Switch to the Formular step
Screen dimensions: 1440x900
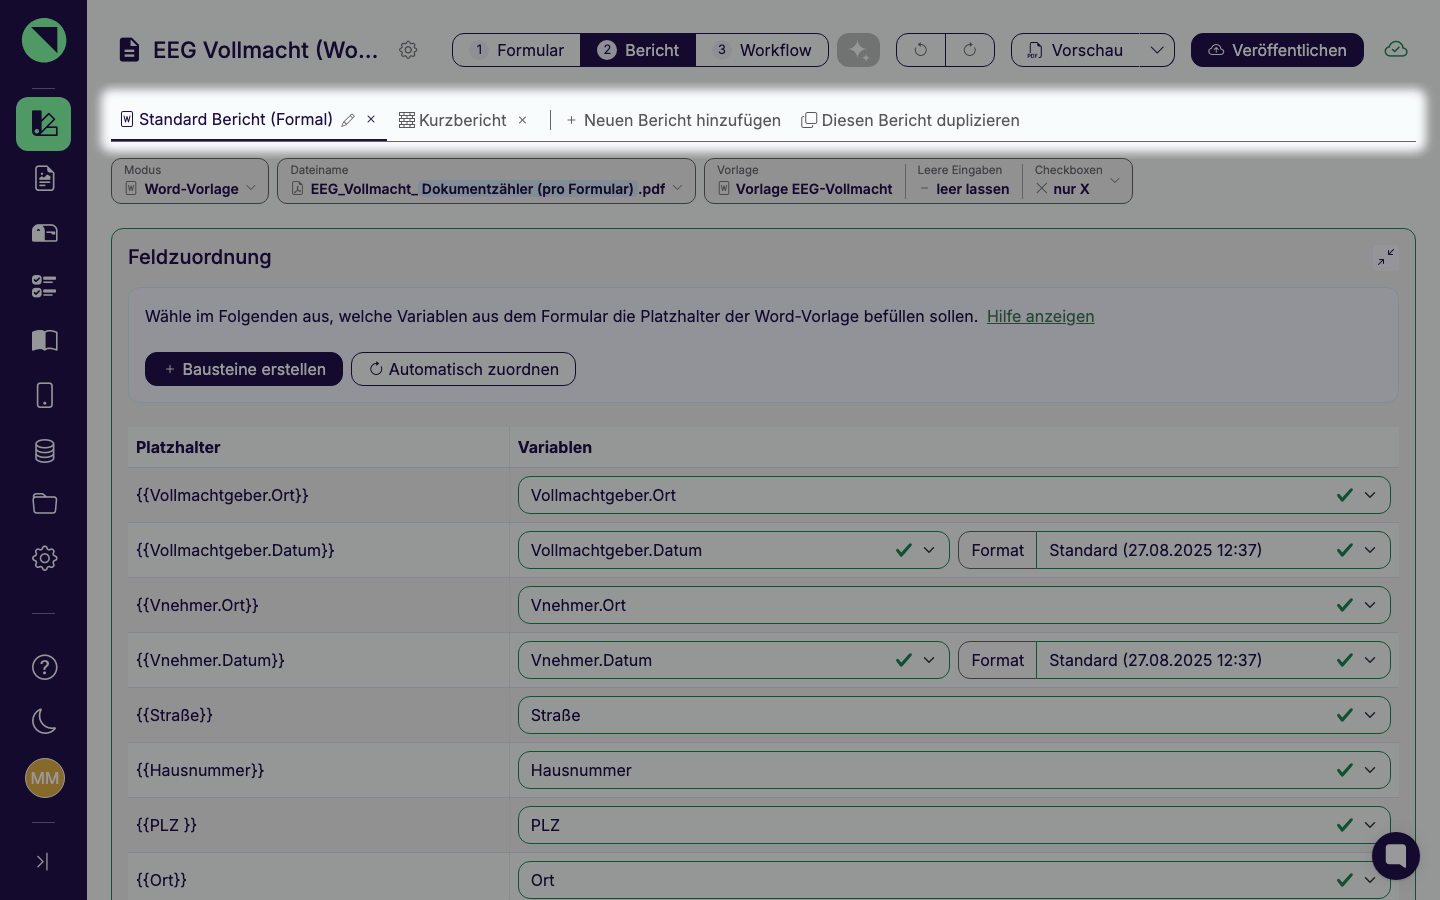pos(517,50)
